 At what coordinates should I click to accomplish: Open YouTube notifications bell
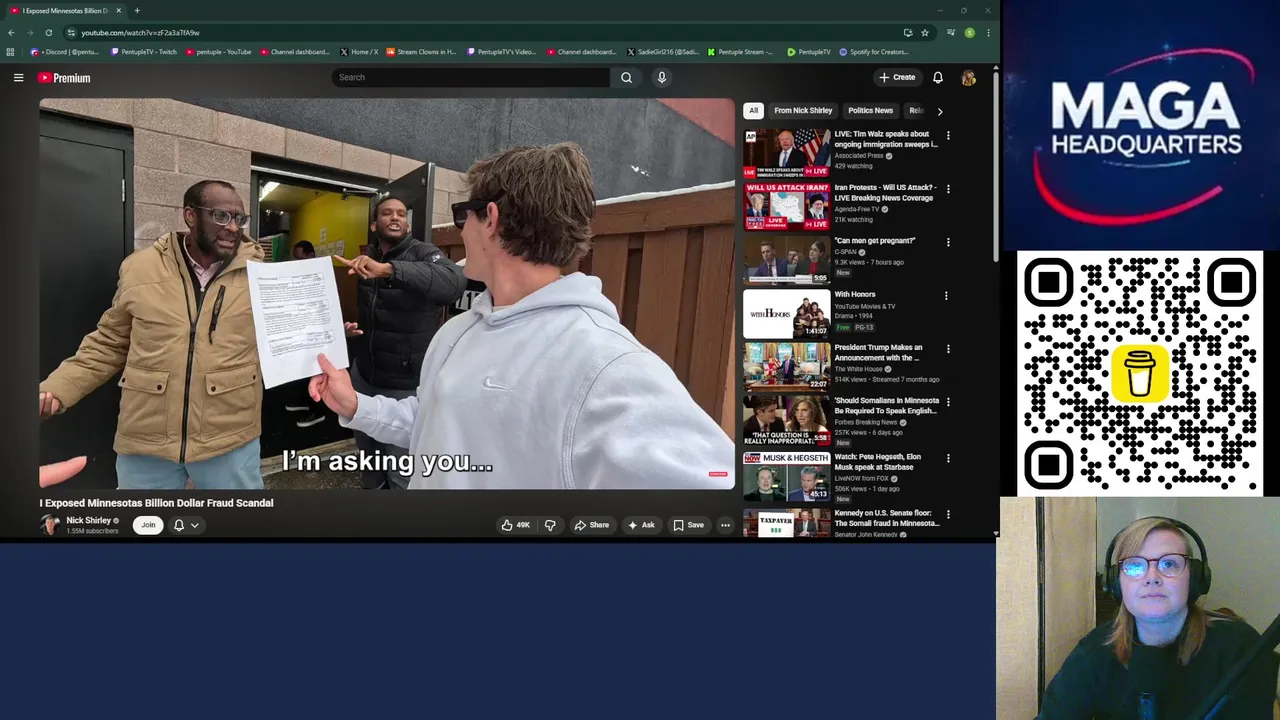click(938, 77)
